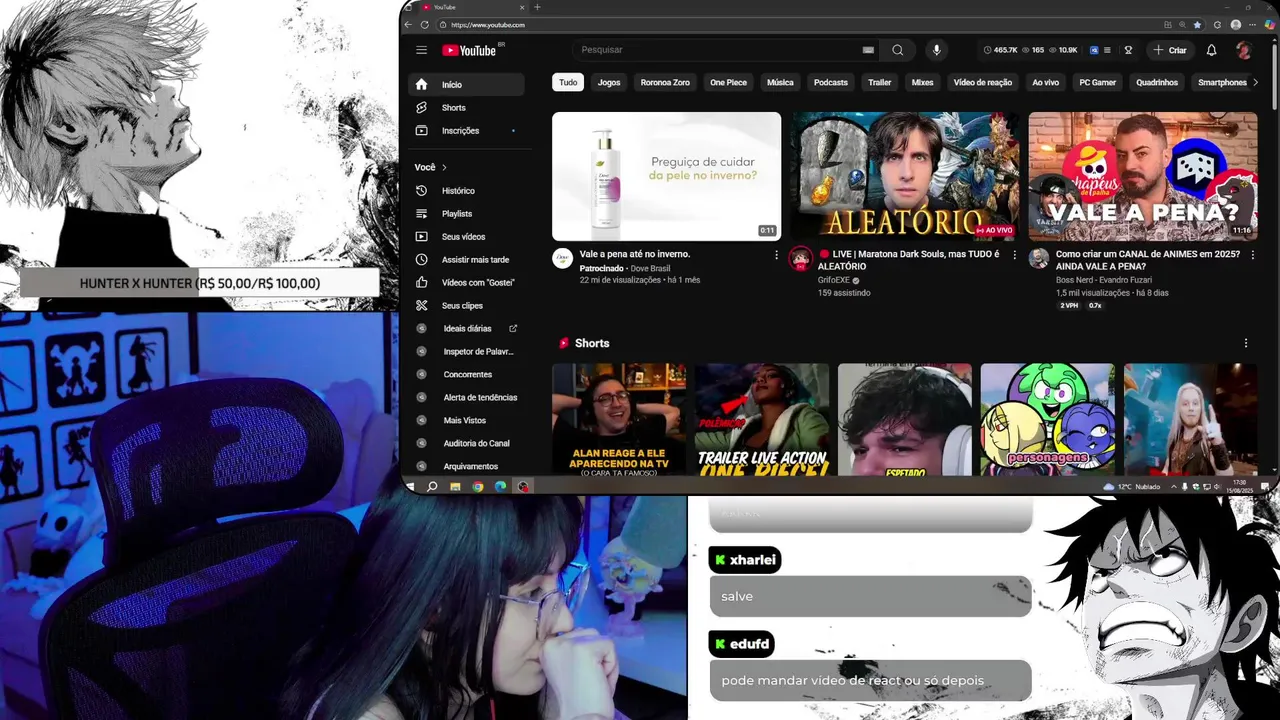Open the Criar create menu

[1169, 50]
